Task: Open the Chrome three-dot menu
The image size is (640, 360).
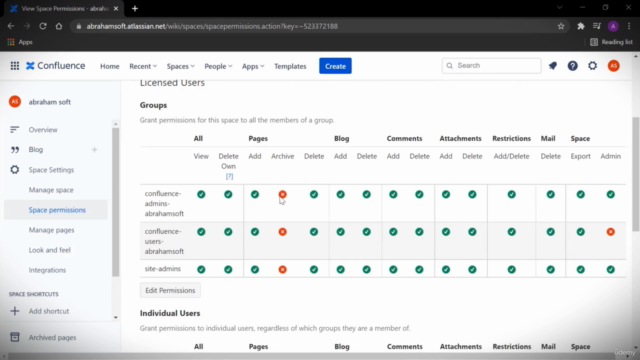Action: point(629,26)
